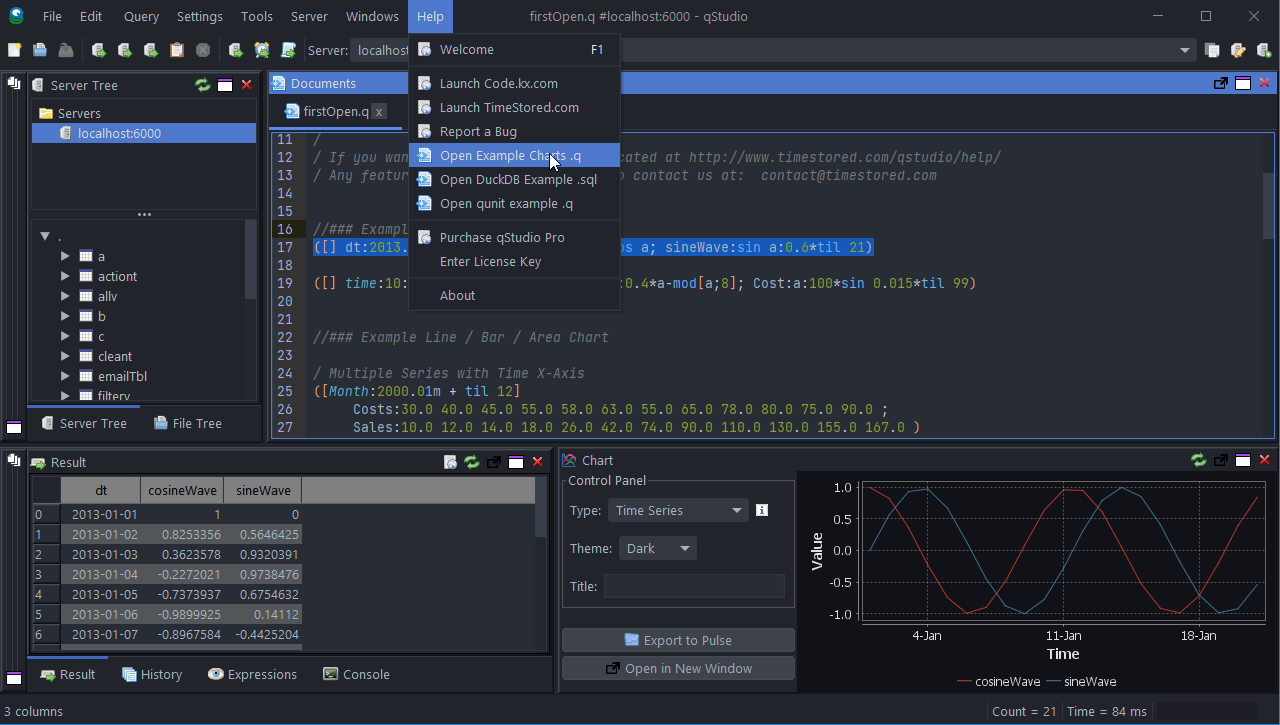Choose Purchase qStudio Pro
This screenshot has height=725, width=1280.
click(514, 237)
